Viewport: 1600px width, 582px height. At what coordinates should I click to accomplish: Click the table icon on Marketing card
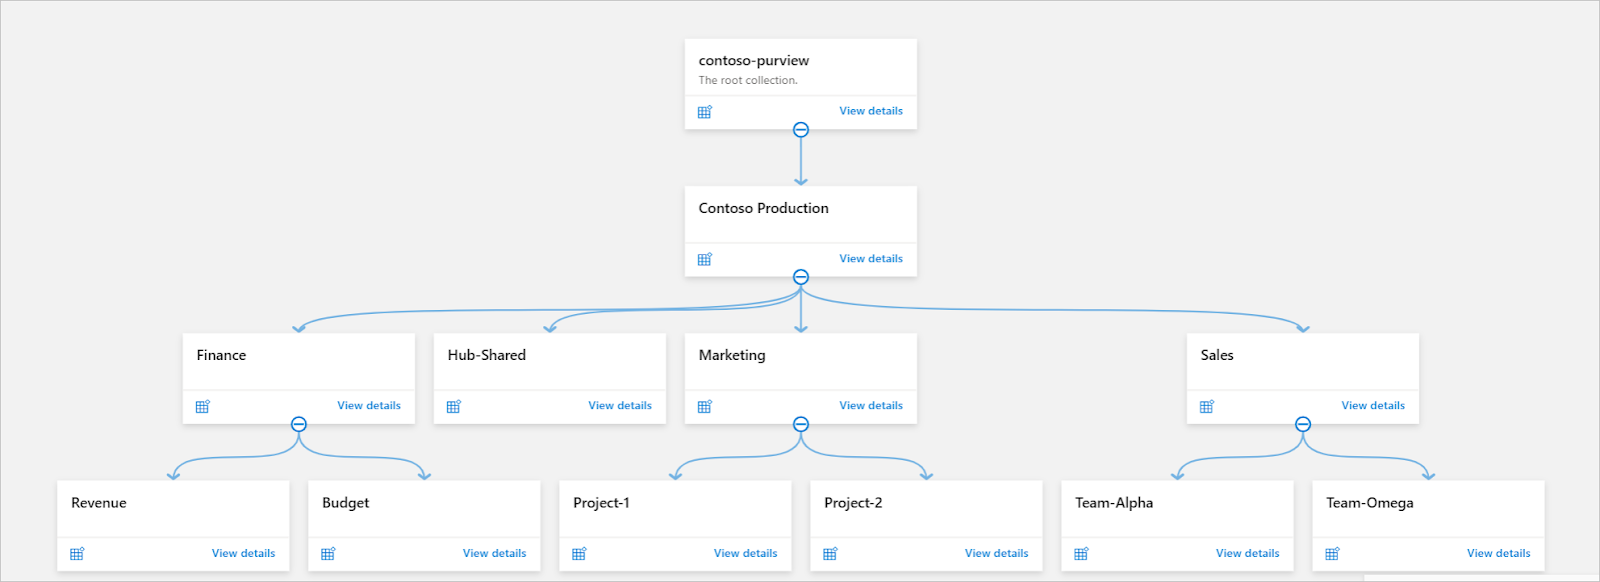point(705,406)
